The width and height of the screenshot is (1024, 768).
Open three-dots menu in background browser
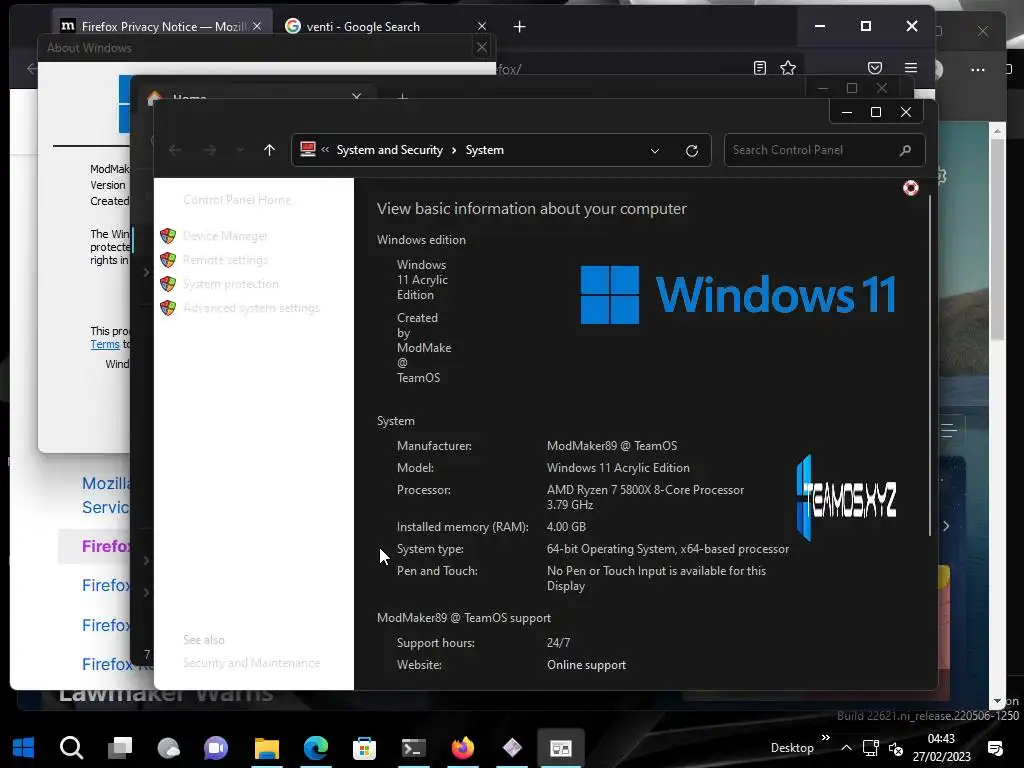(x=978, y=70)
